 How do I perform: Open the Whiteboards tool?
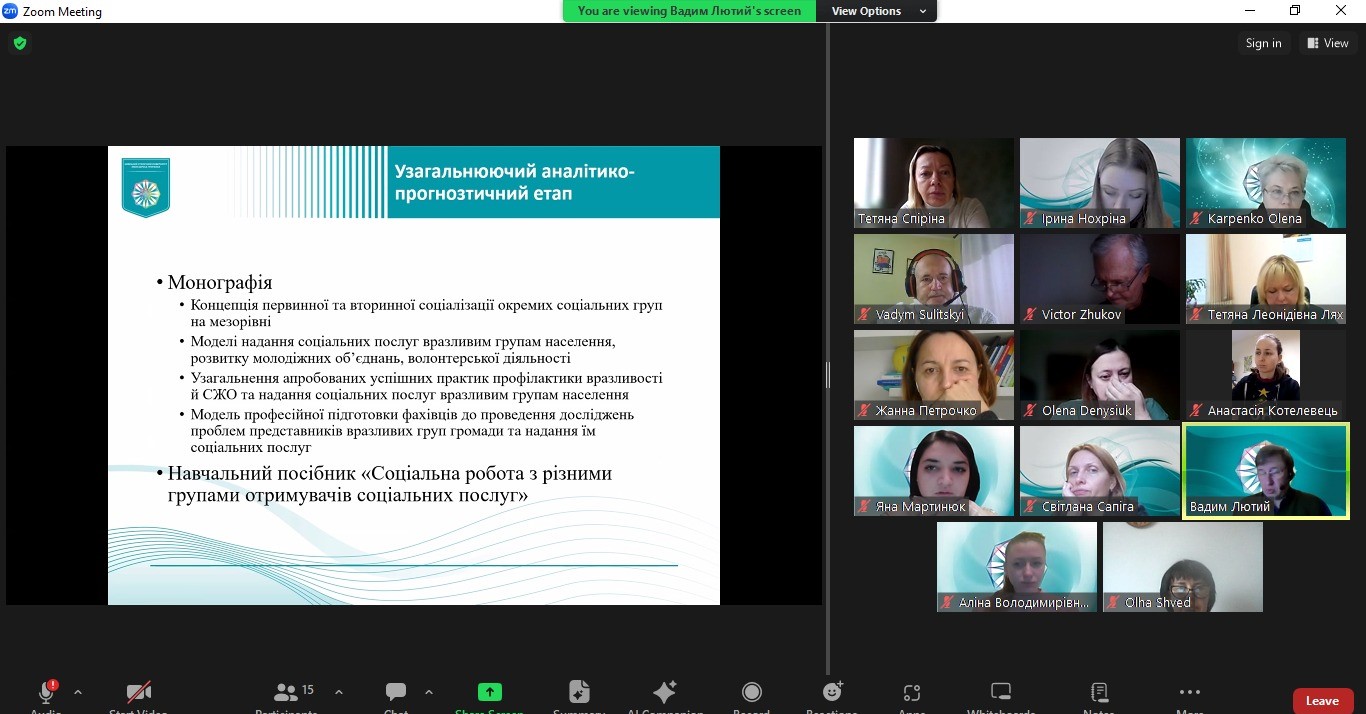1000,693
